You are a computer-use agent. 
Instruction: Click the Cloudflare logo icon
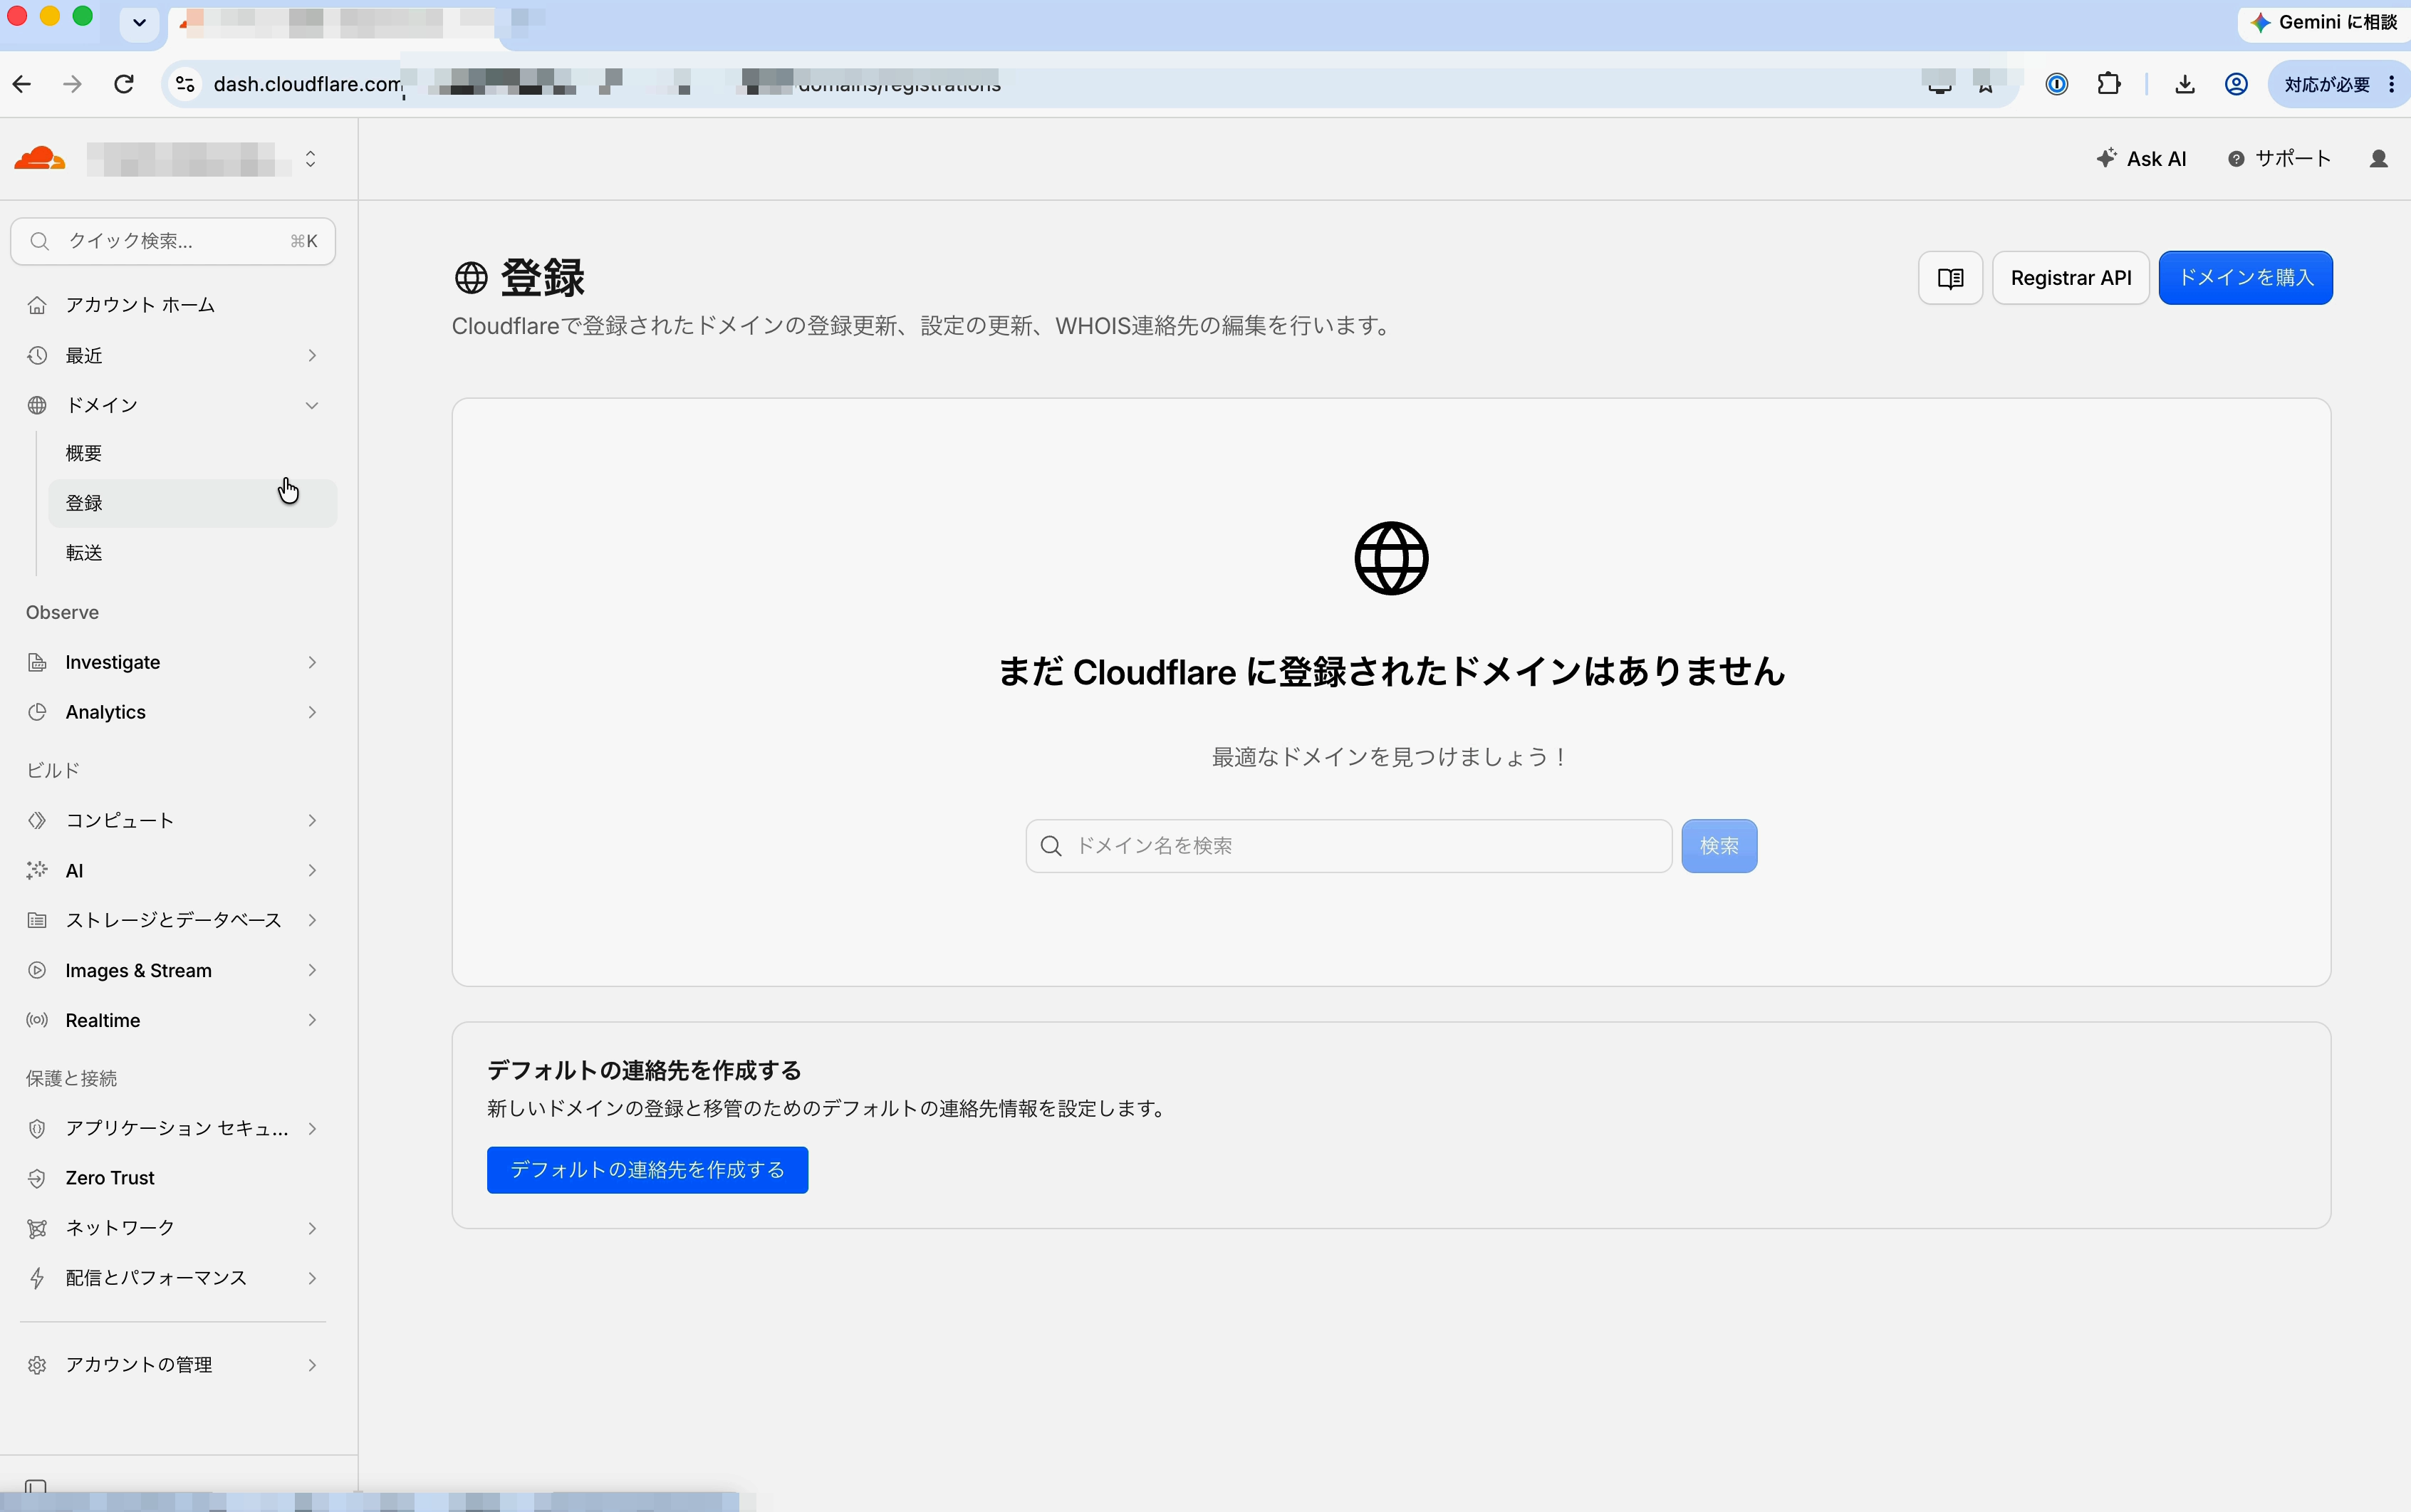[39, 159]
